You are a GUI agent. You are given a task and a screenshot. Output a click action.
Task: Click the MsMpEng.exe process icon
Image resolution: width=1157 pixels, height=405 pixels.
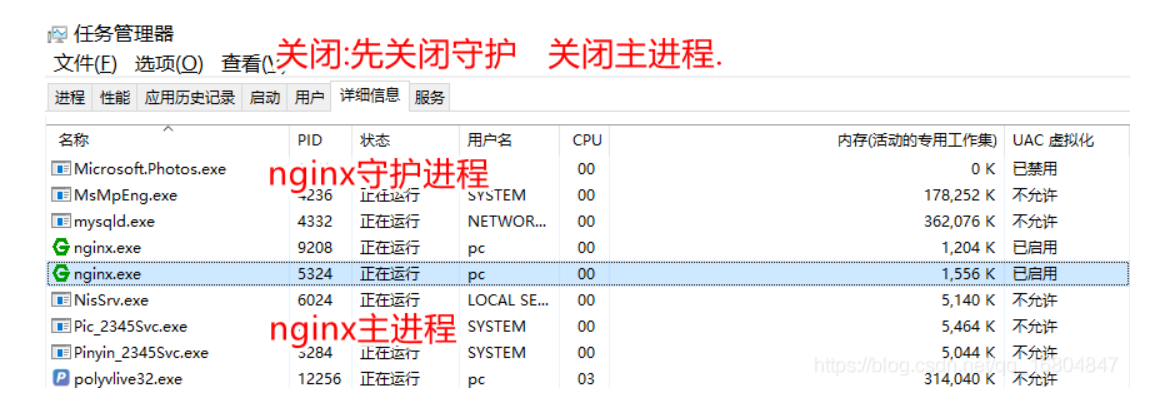[x=61, y=195]
